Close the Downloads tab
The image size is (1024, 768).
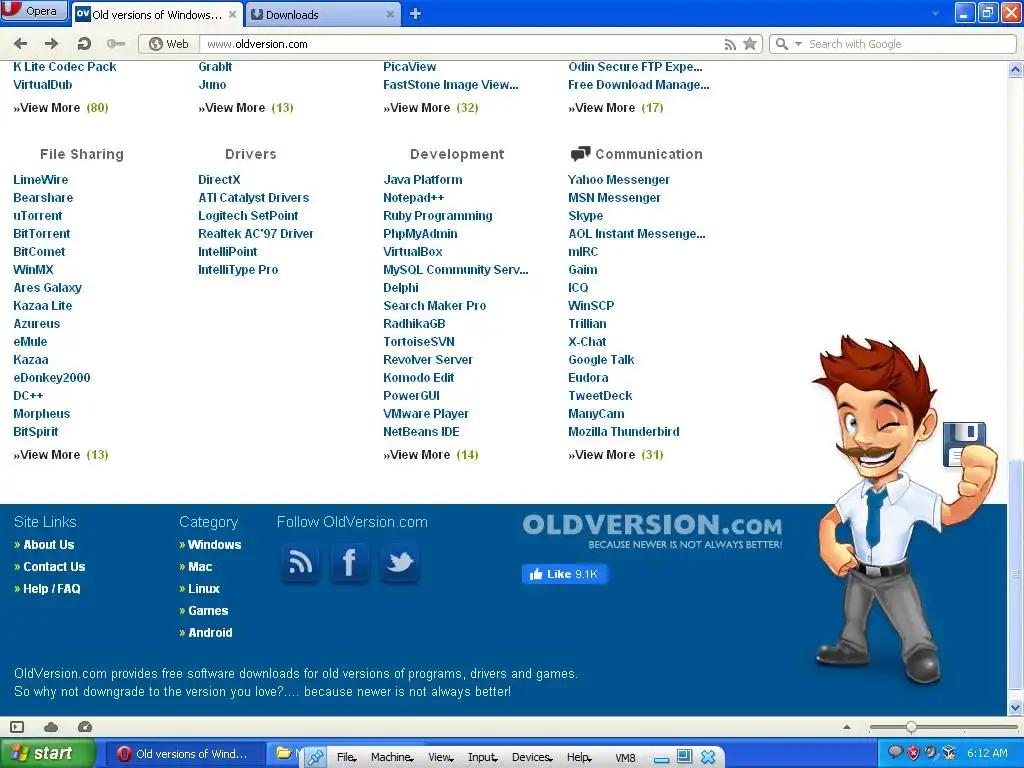click(390, 14)
